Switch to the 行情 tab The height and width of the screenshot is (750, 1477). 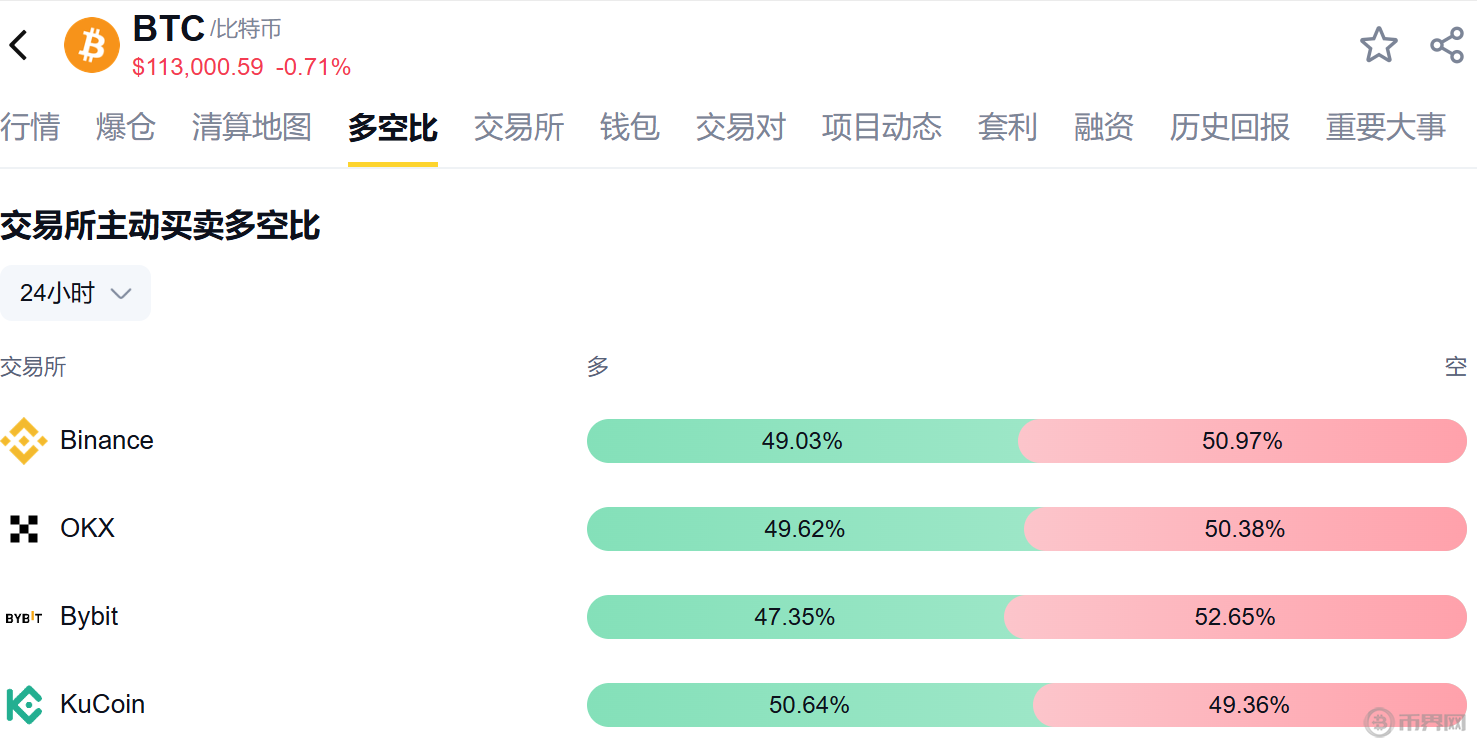(30, 127)
